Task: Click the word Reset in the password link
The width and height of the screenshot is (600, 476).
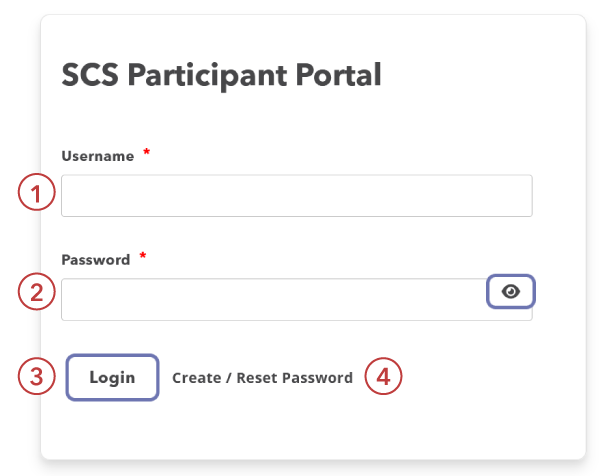Action: point(258,378)
